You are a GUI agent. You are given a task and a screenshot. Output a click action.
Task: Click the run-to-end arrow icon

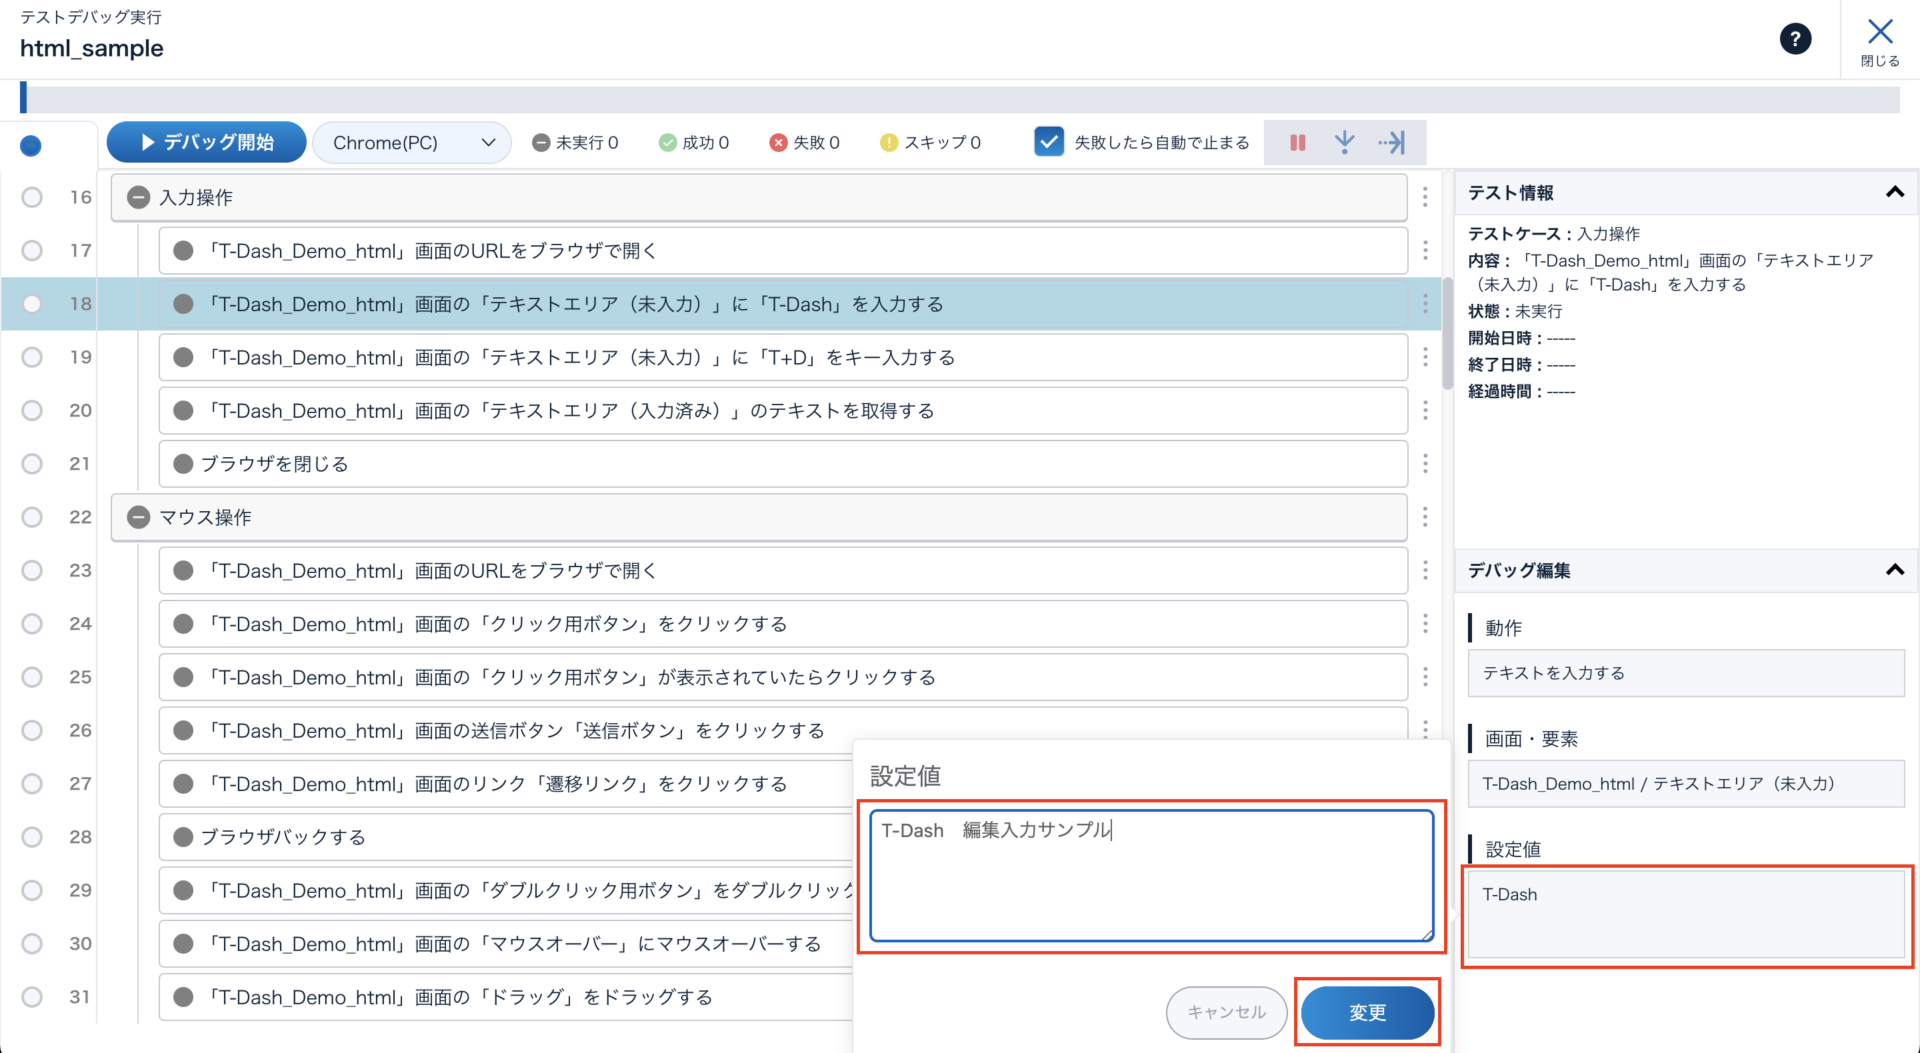click(1391, 143)
